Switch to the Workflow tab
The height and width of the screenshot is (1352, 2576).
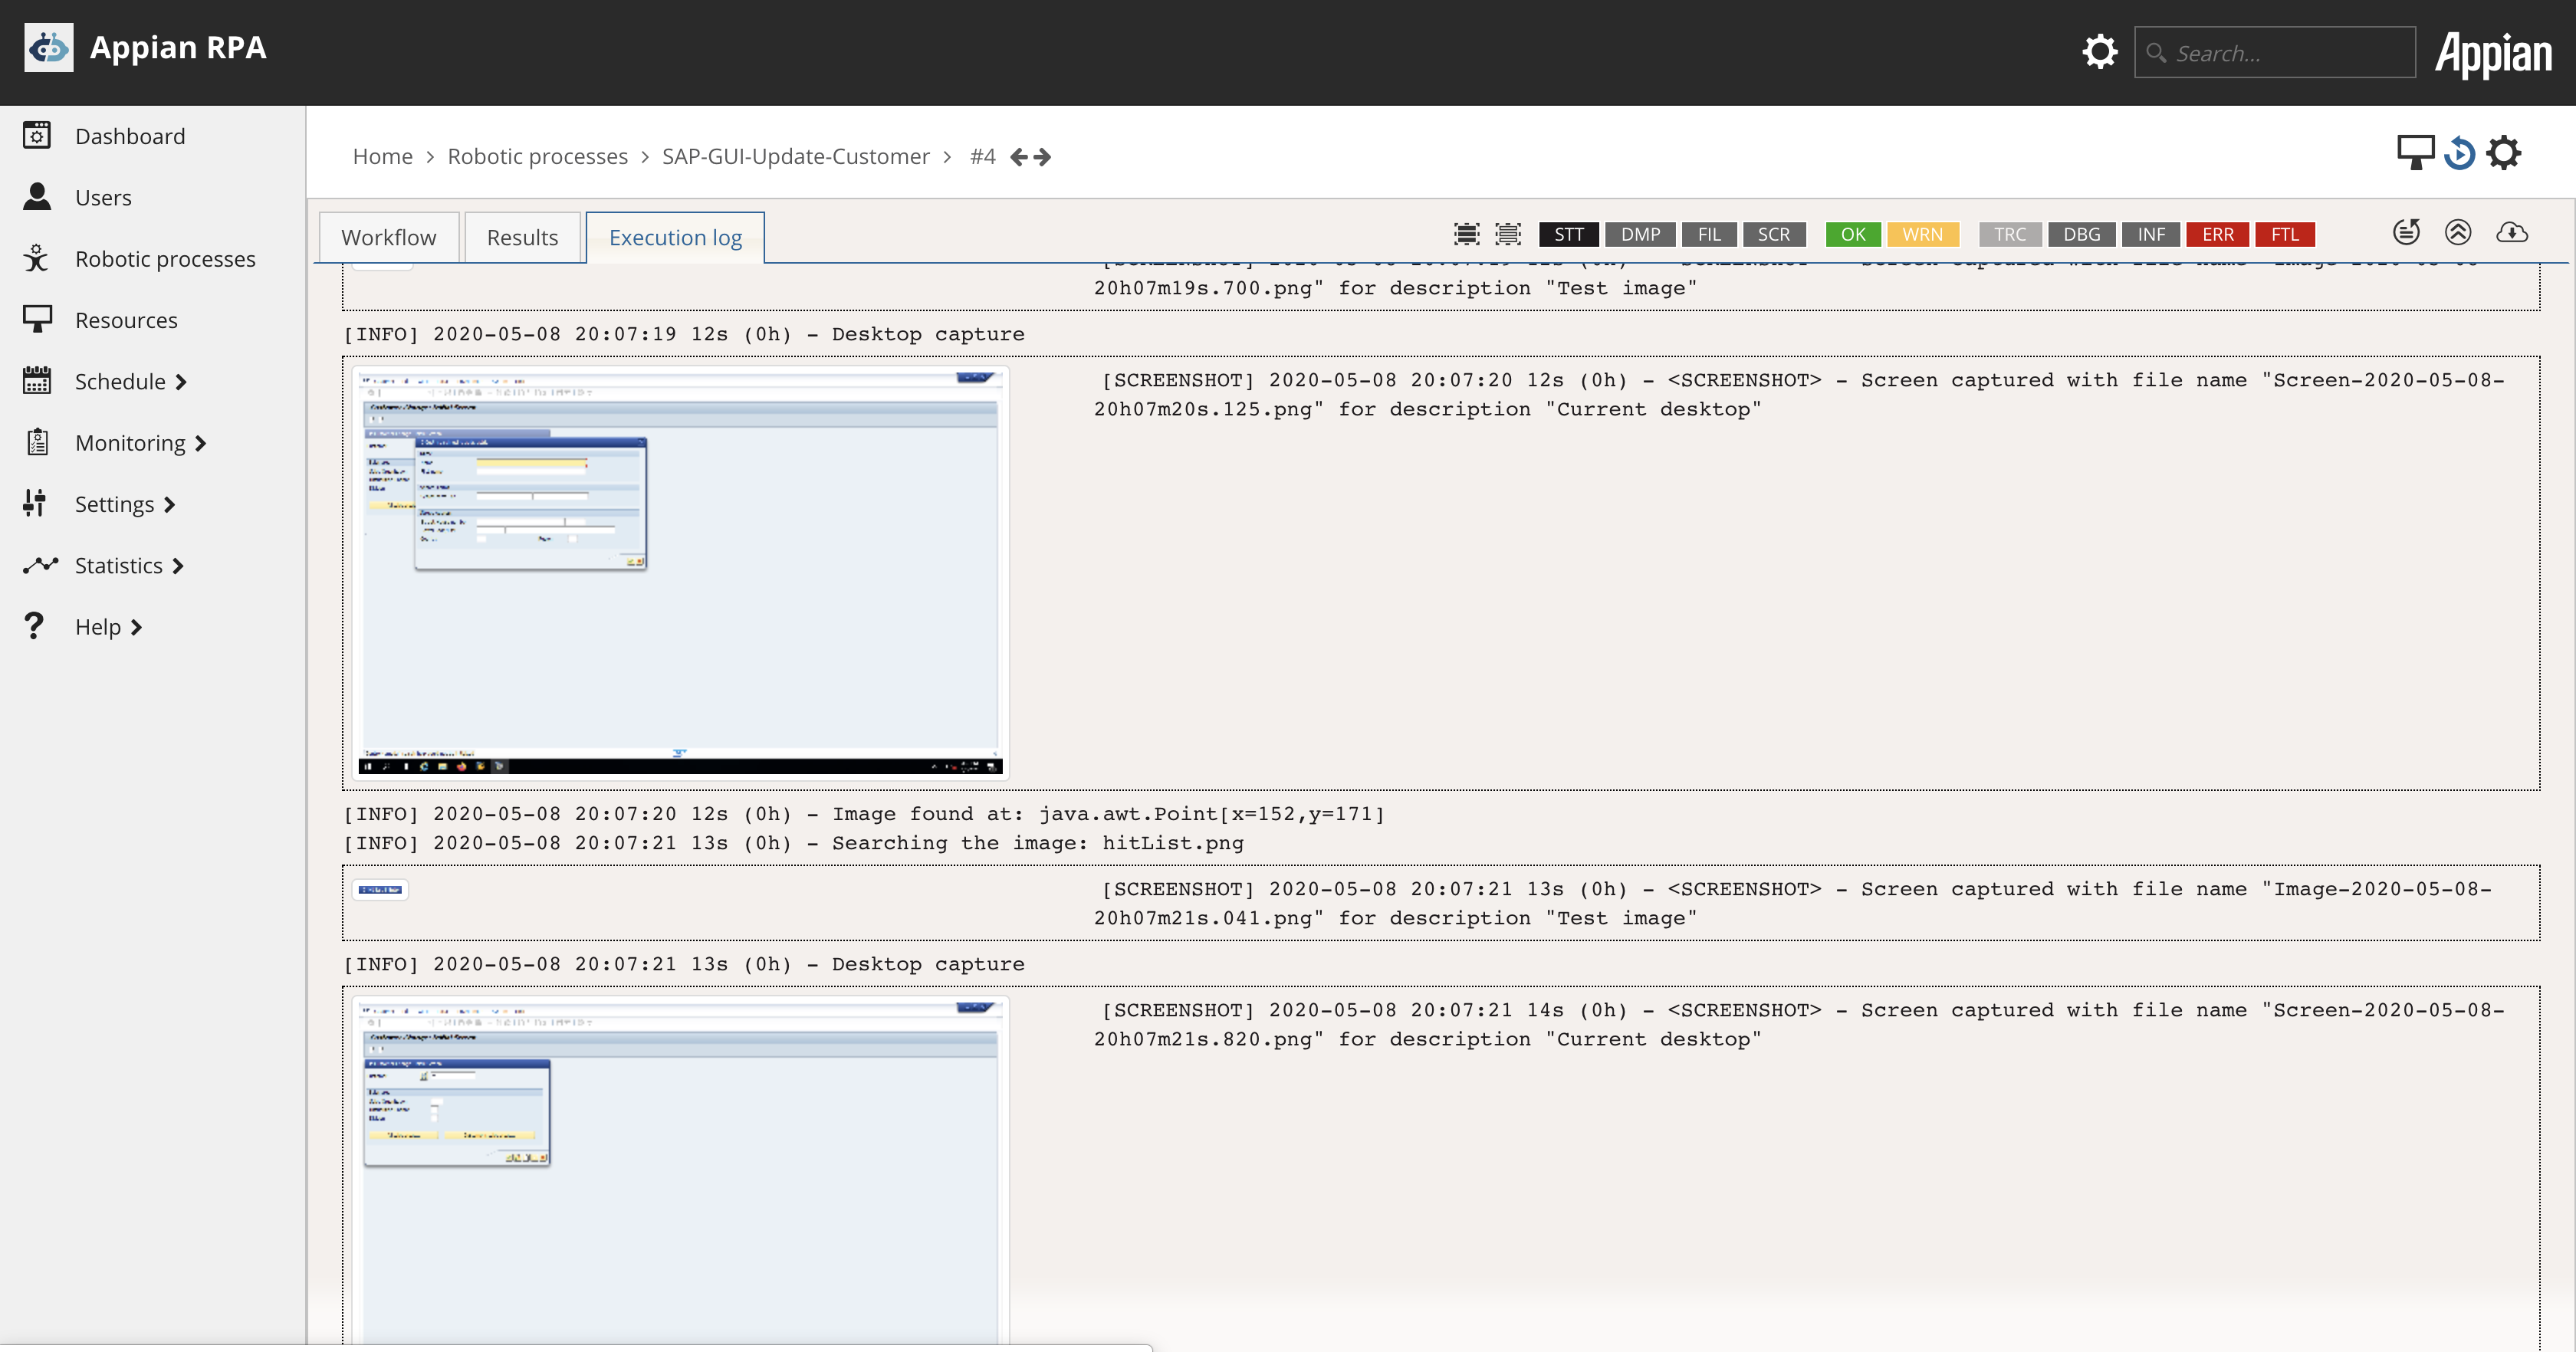(x=388, y=238)
